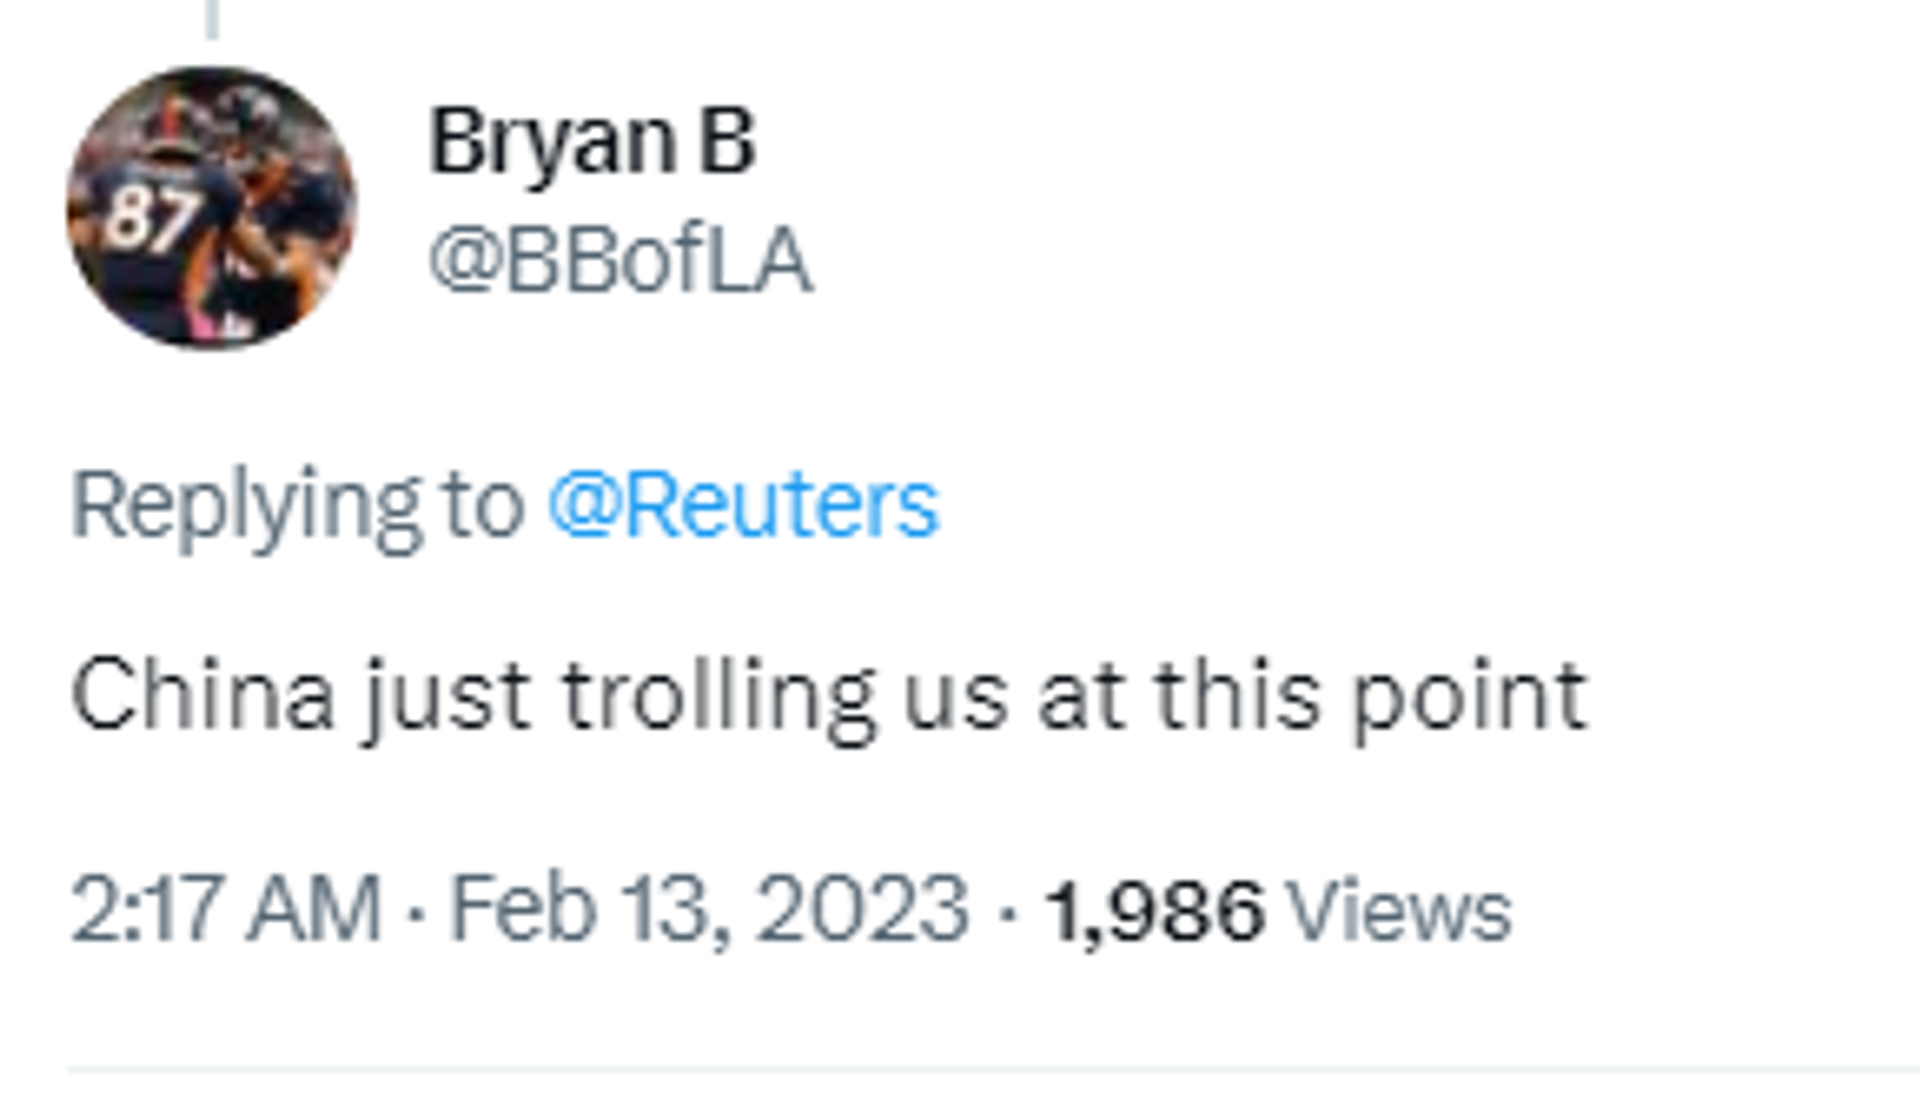This screenshot has width=1920, height=1099.
Task: Click the divider line below the tweet
Action: pyautogui.click(x=993, y=1071)
